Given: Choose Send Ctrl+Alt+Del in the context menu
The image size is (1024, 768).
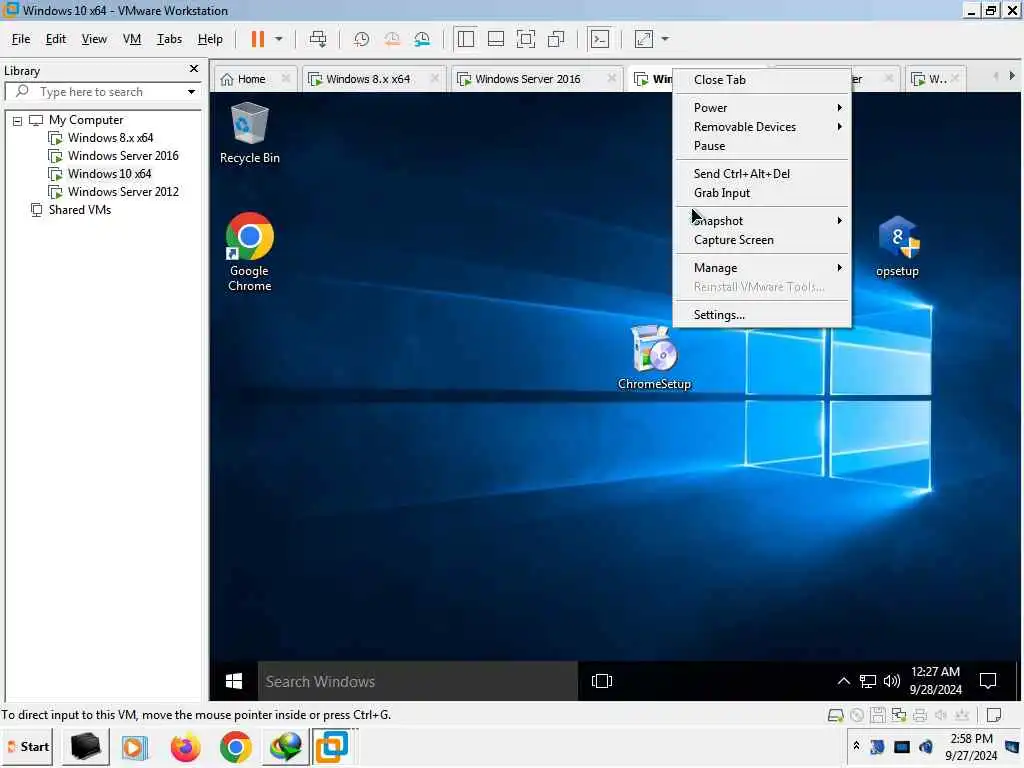Looking at the screenshot, I should click(762, 174).
